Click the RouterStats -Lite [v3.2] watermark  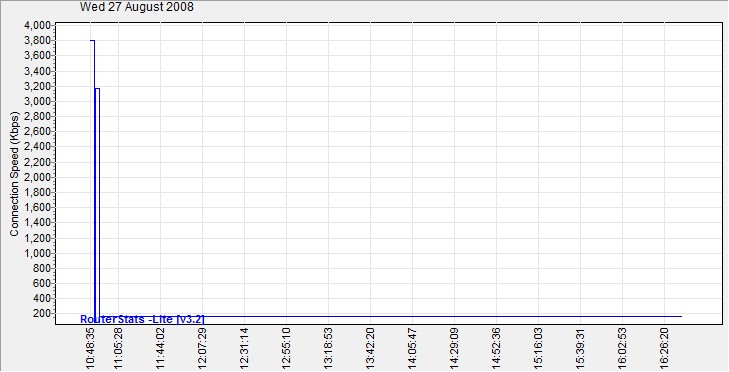[x=142, y=319]
